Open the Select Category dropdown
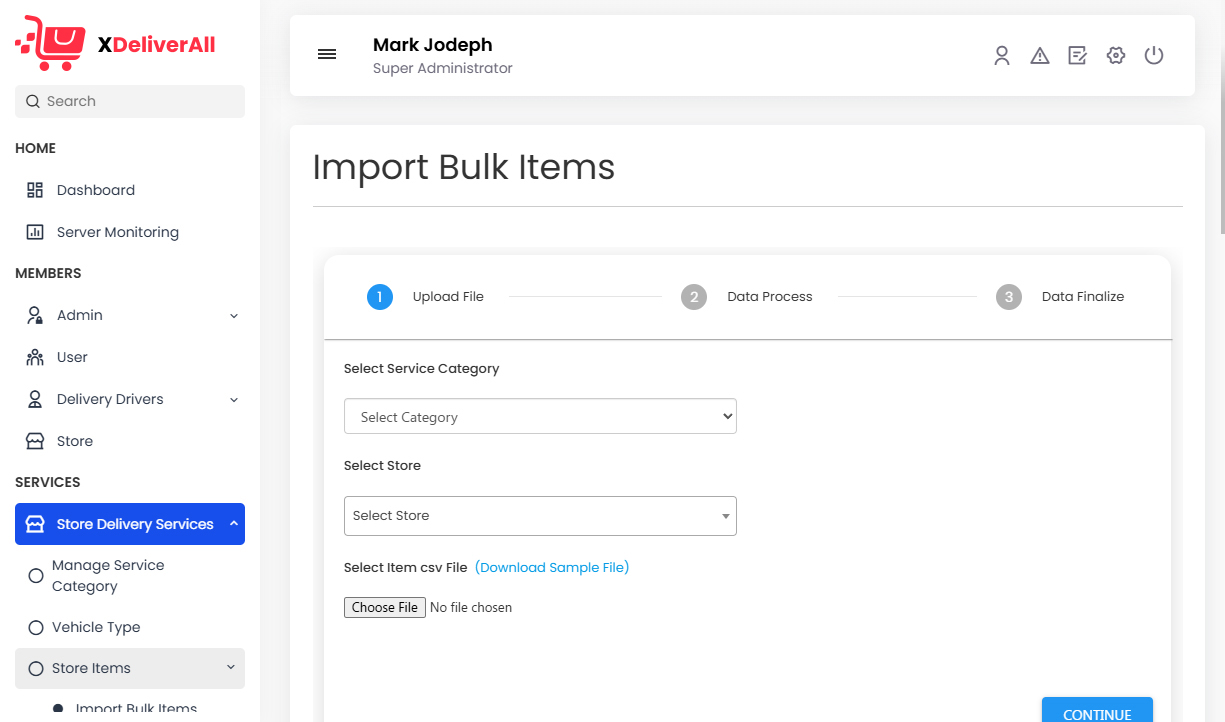The image size is (1225, 722). coord(540,417)
